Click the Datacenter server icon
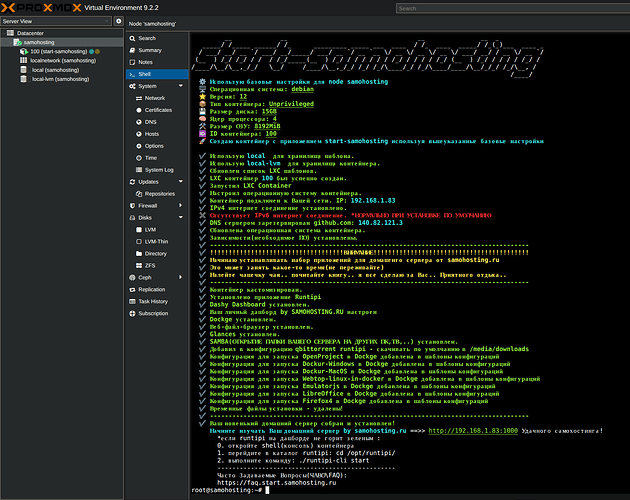The width and height of the screenshot is (630, 500). [x=10, y=33]
